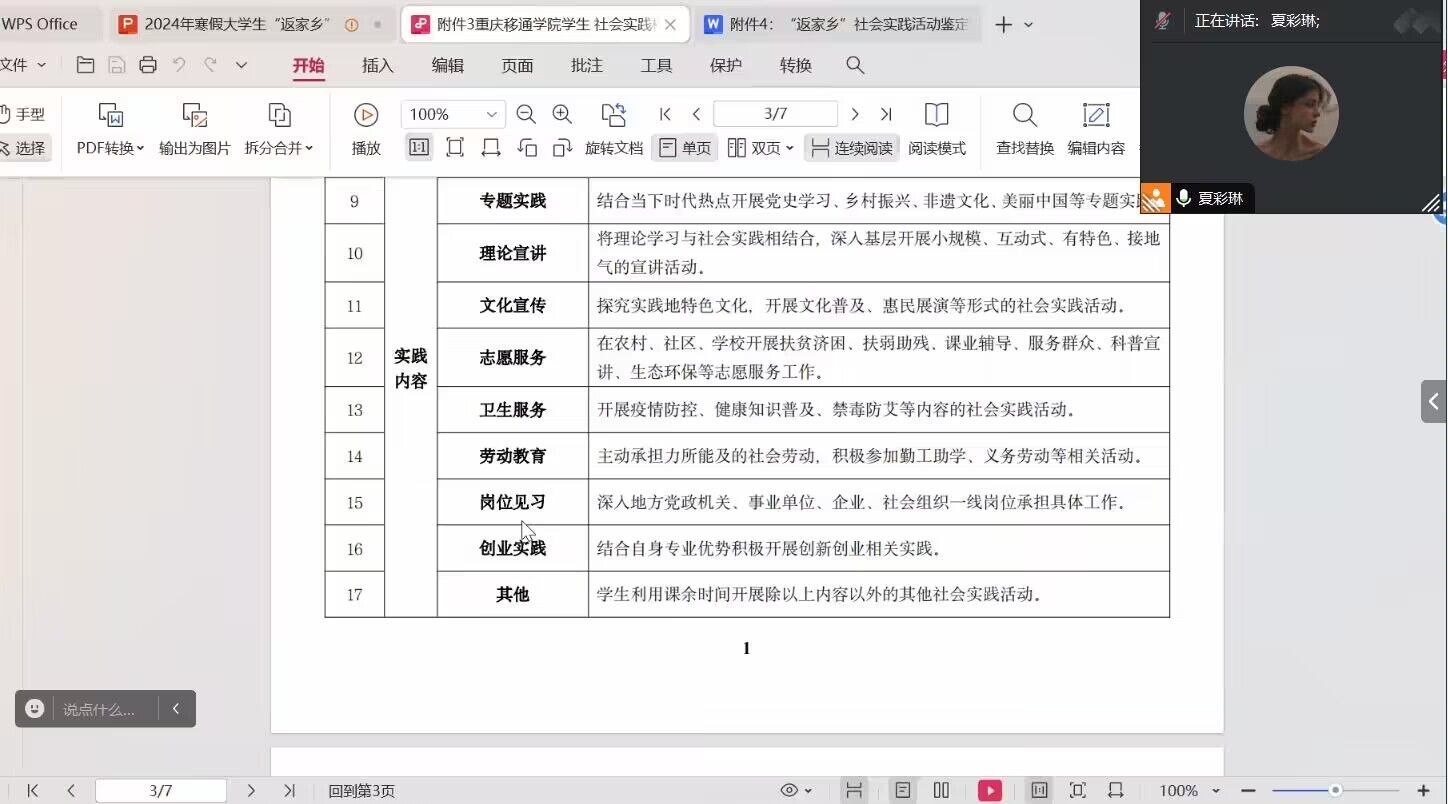The width and height of the screenshot is (1448, 804).
Task: Select the 手型 hand tool
Action: tap(22, 114)
